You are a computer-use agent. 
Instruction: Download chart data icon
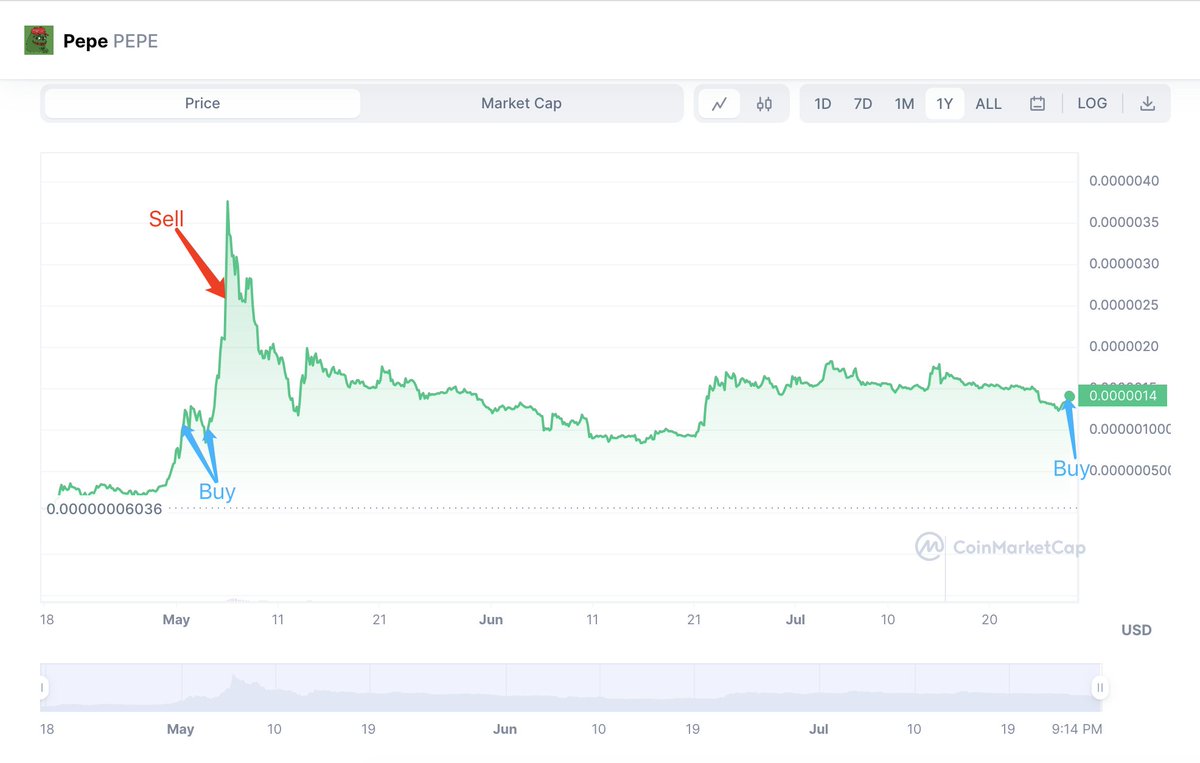(x=1147, y=104)
